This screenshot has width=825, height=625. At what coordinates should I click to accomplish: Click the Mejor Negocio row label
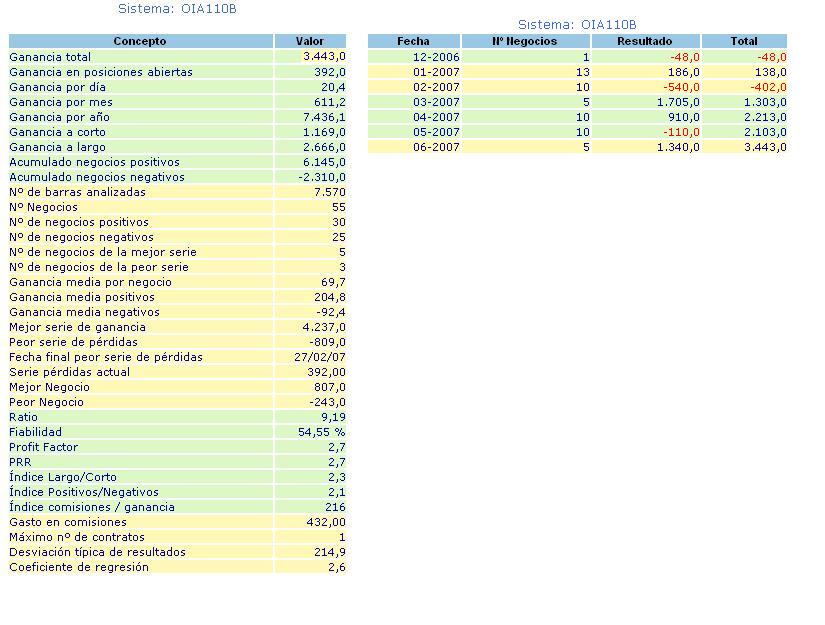coord(49,387)
